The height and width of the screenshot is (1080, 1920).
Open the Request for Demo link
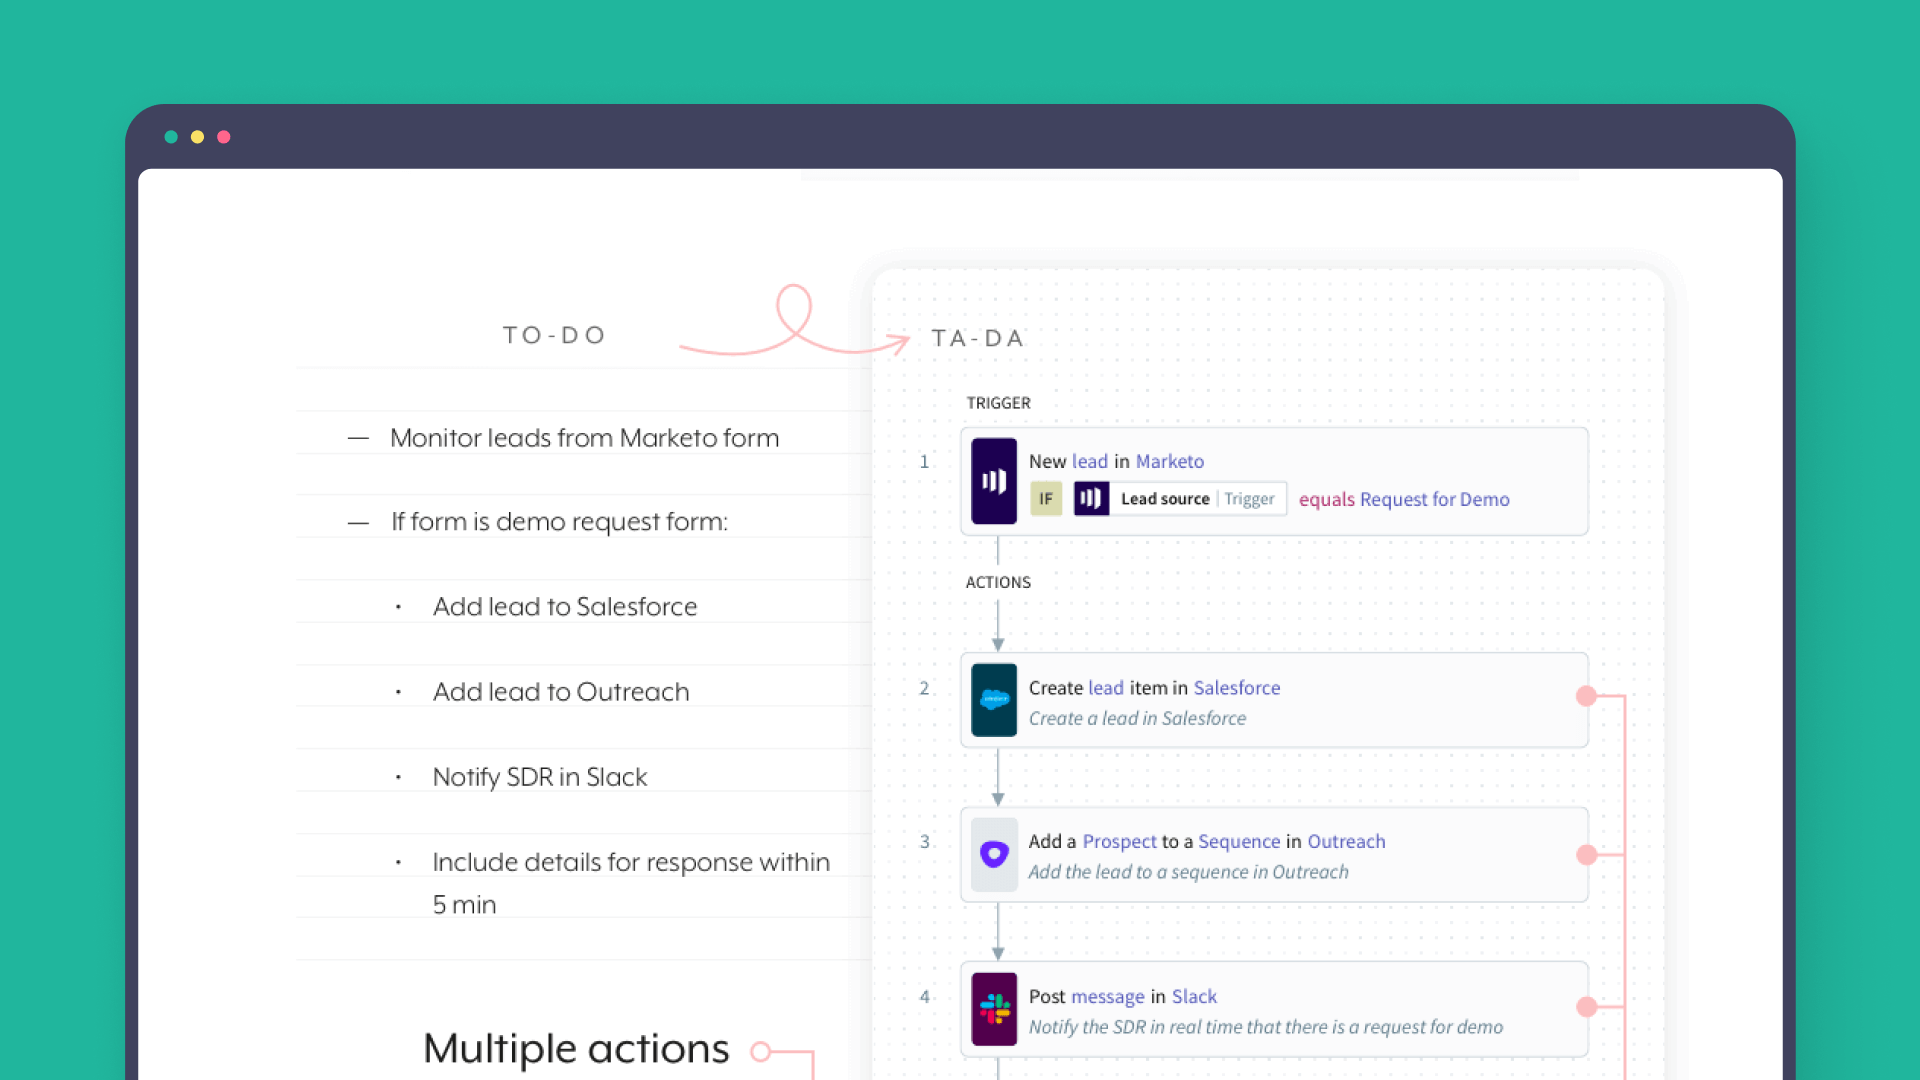[x=1435, y=499]
